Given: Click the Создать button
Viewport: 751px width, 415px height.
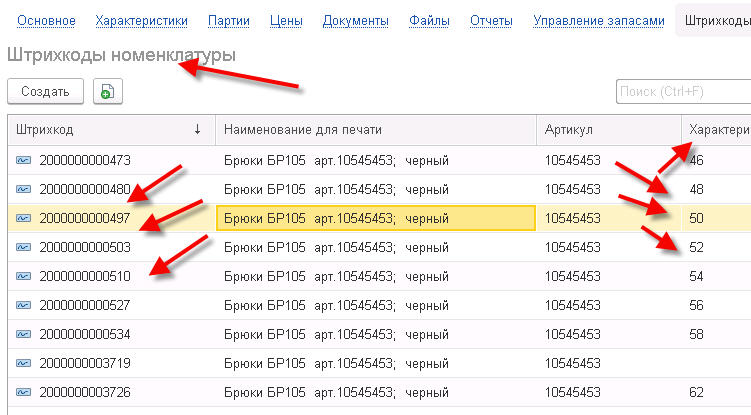Looking at the screenshot, I should pyautogui.click(x=46, y=91).
